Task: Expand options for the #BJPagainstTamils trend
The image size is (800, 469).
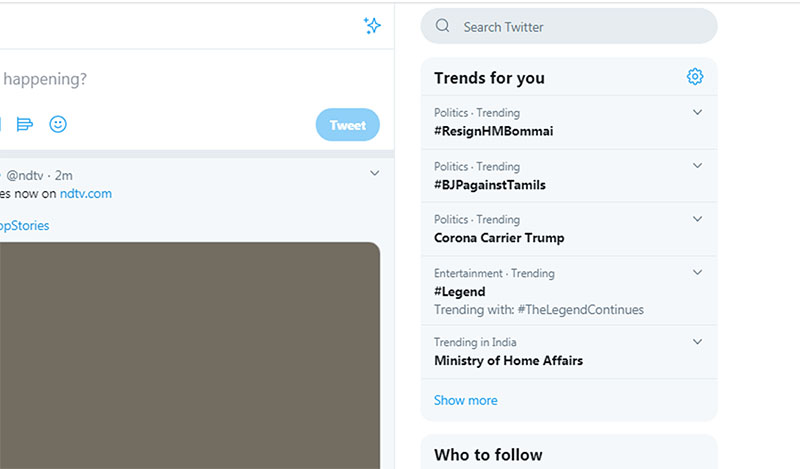Action: point(698,166)
